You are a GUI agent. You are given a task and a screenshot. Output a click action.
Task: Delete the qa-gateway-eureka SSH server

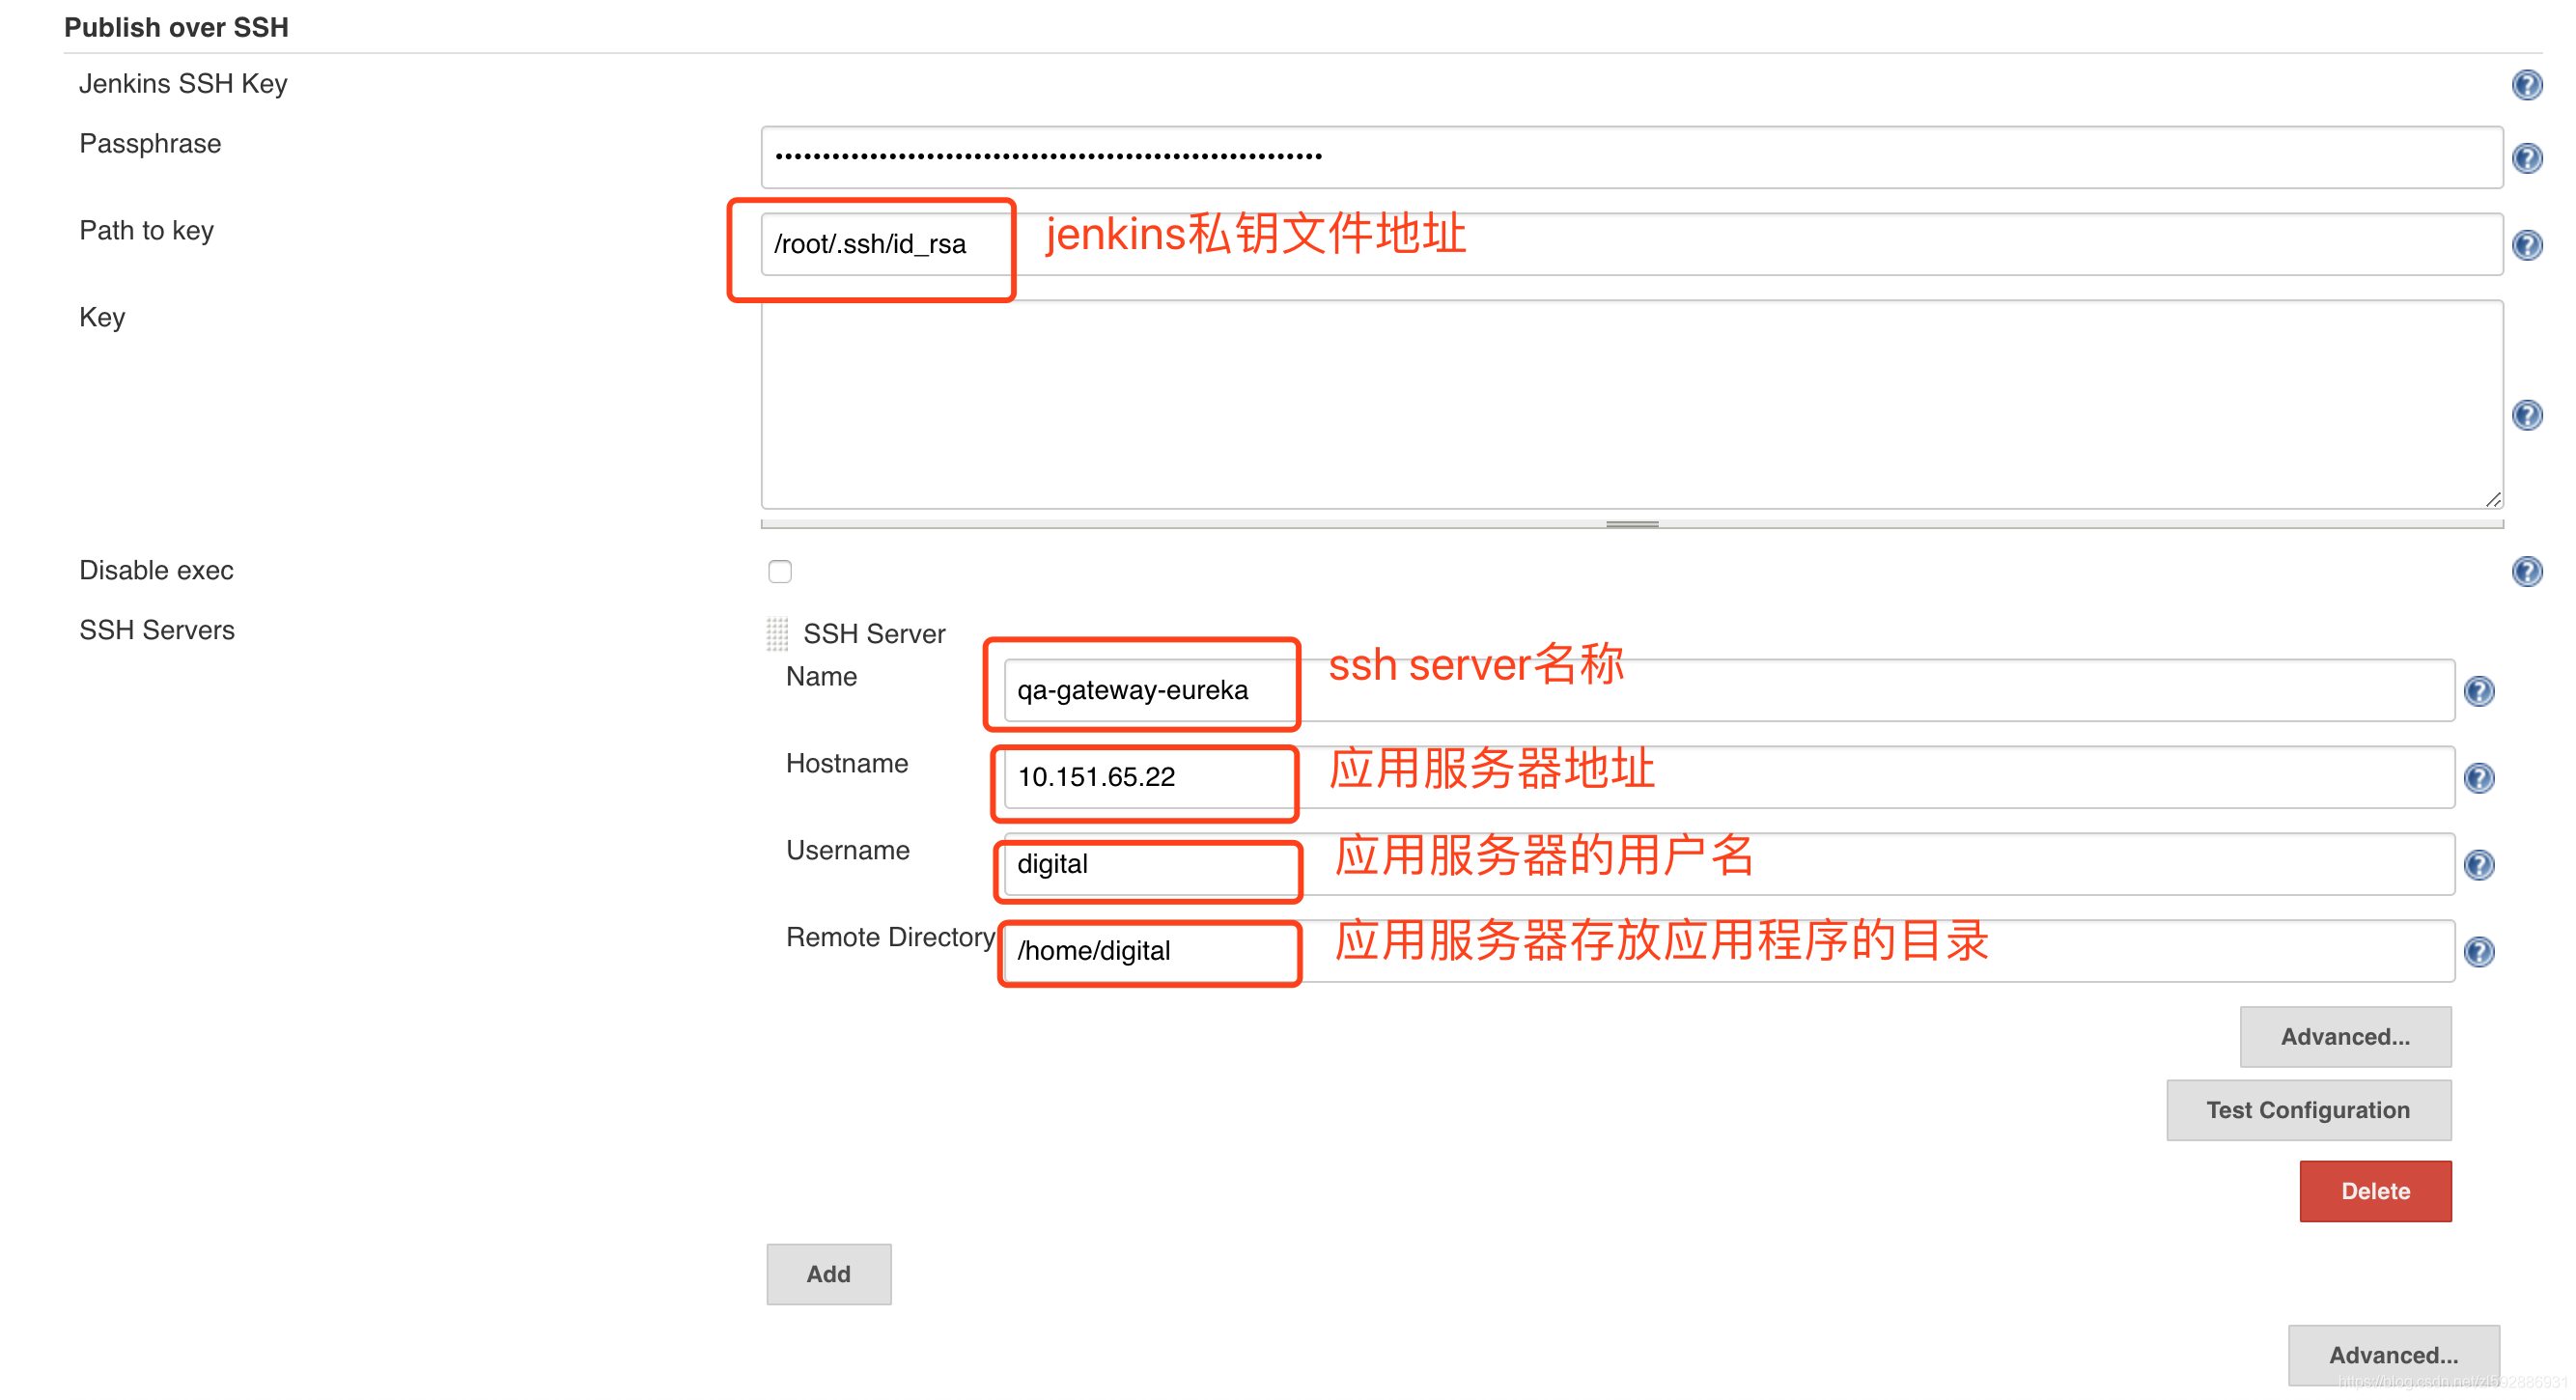[x=2374, y=1191]
